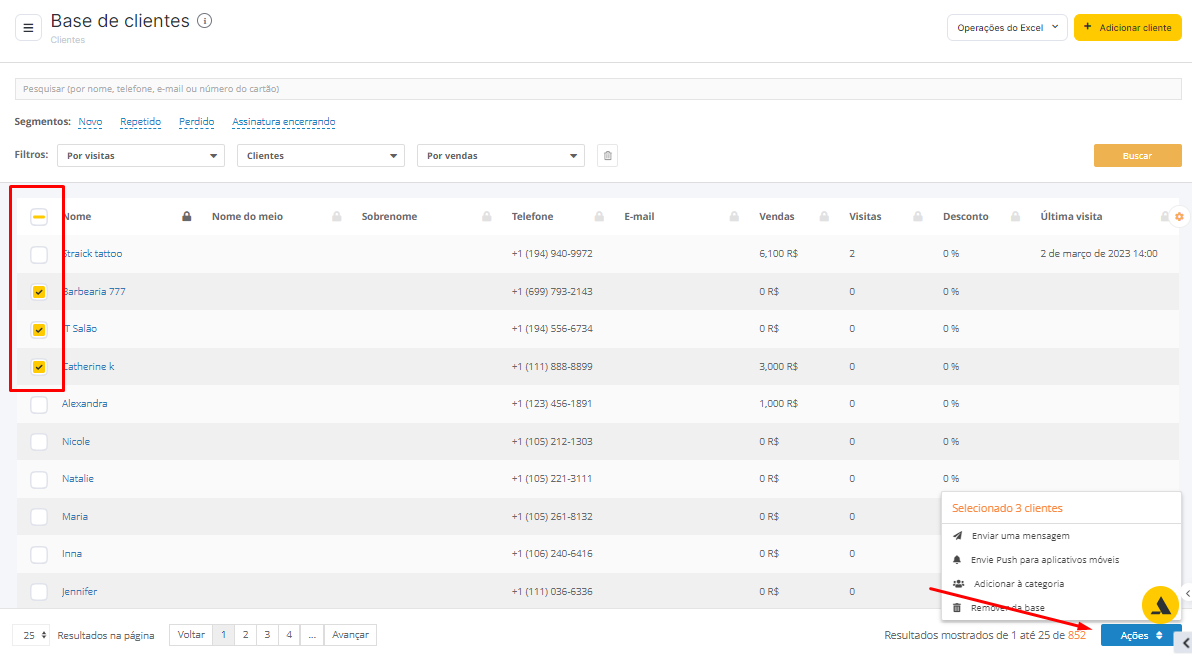Click the client search field
This screenshot has height=657, width=1192.
click(x=598, y=89)
